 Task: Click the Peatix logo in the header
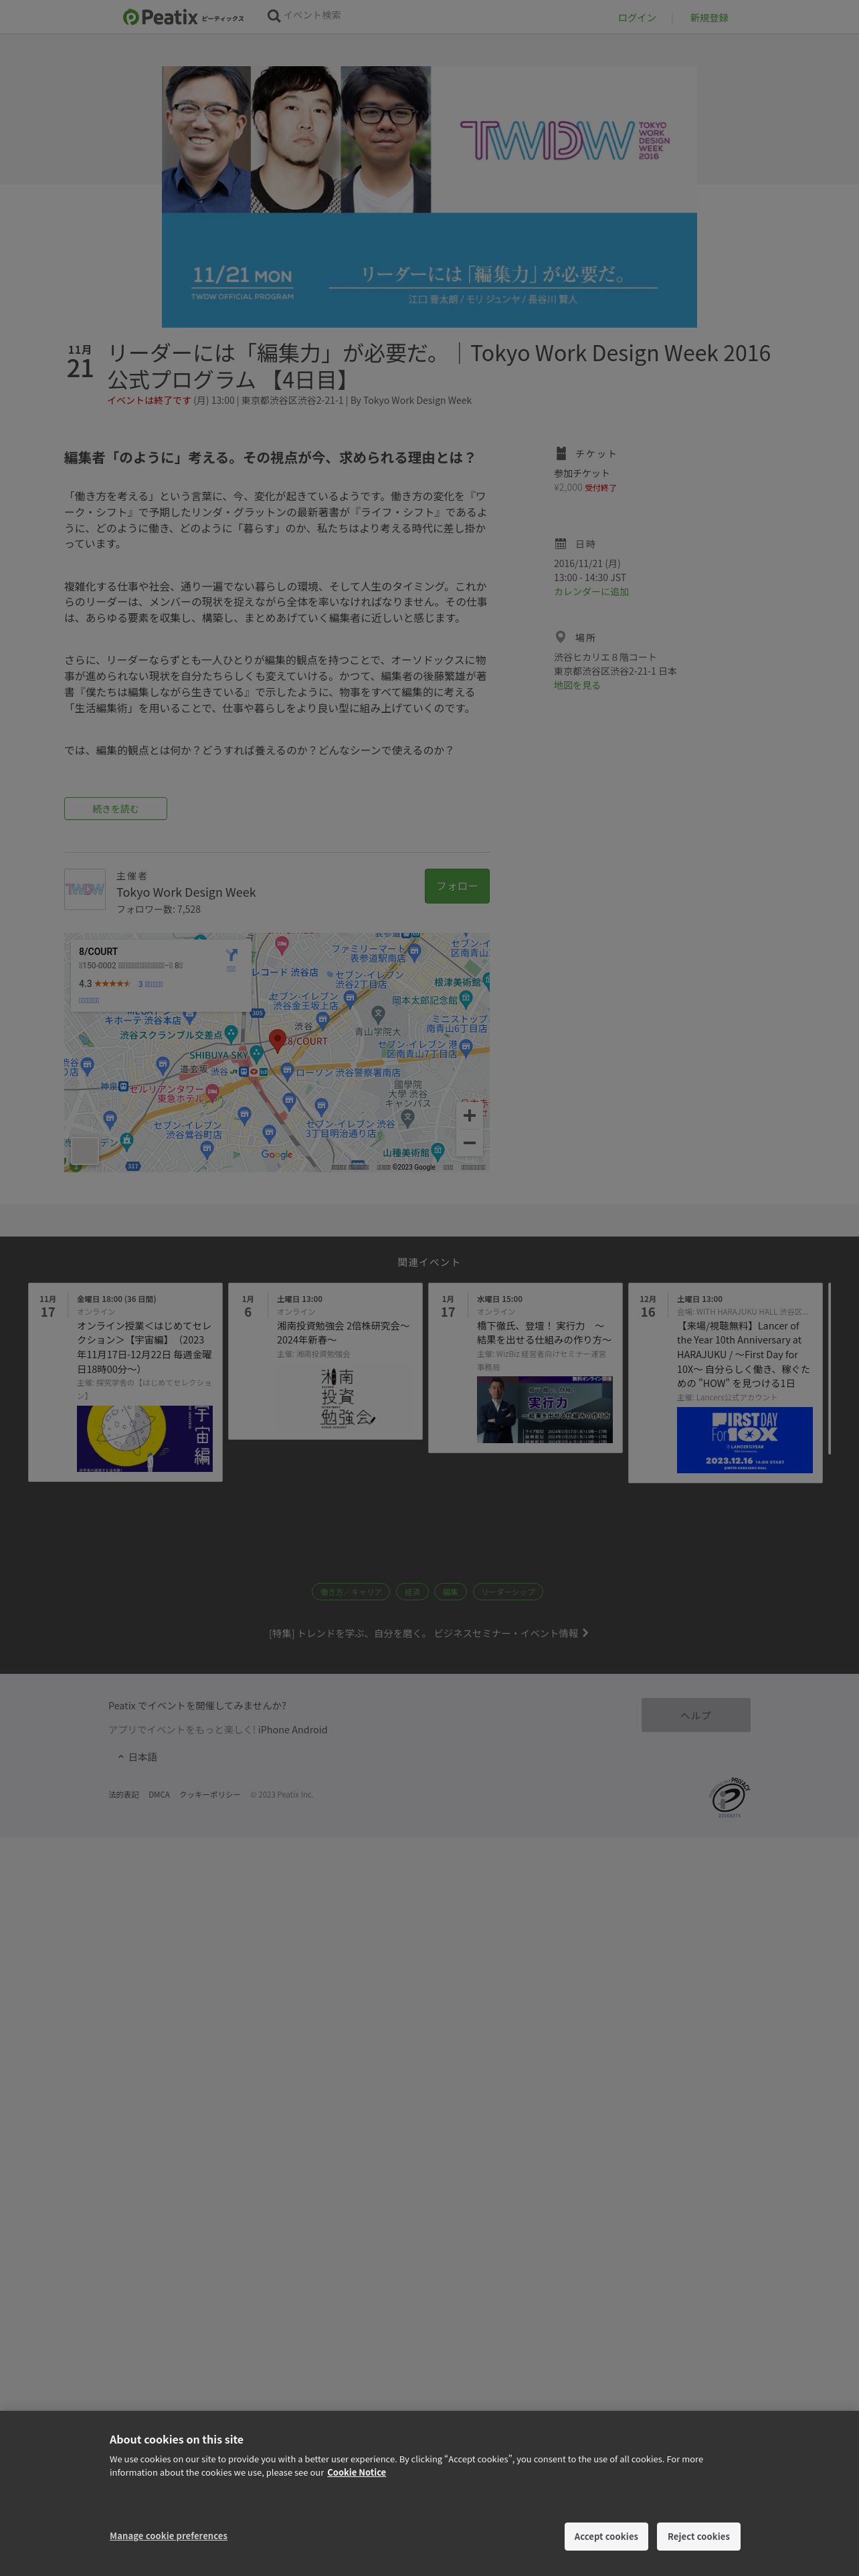[183, 17]
